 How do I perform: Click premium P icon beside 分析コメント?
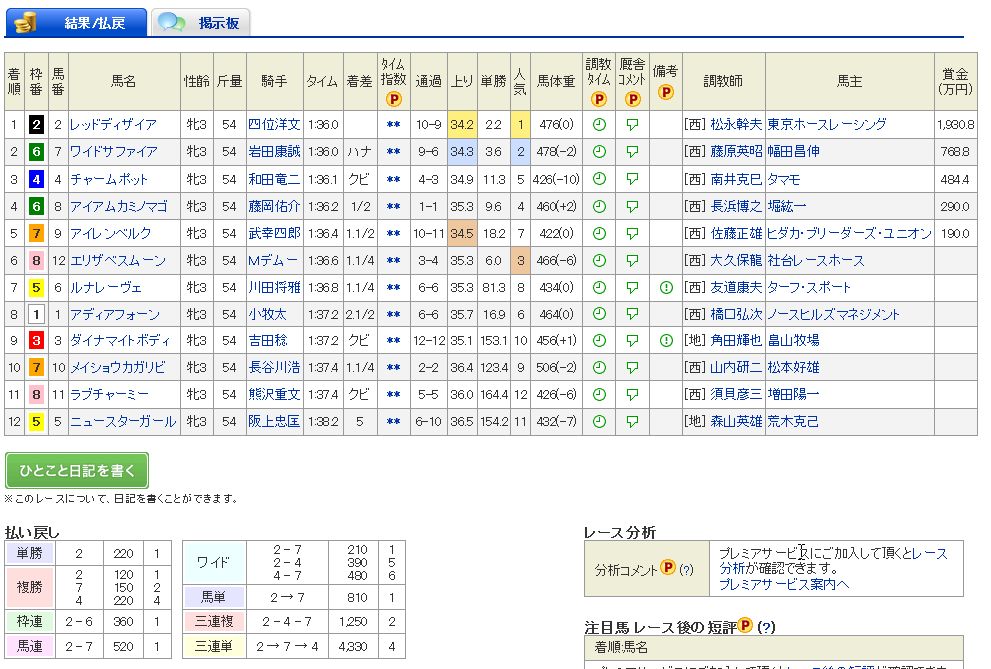click(668, 569)
